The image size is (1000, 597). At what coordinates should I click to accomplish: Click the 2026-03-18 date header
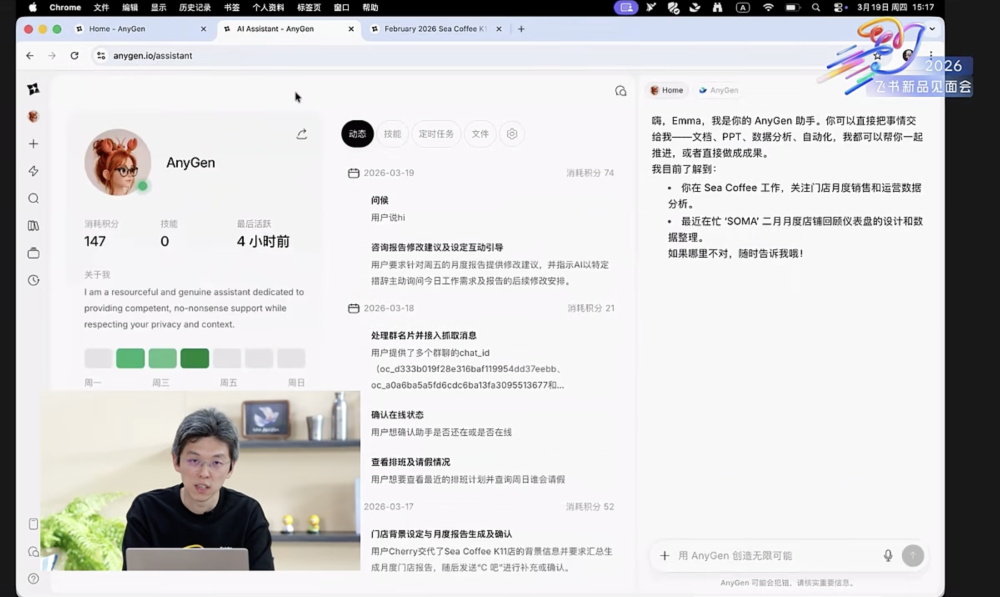click(x=388, y=308)
